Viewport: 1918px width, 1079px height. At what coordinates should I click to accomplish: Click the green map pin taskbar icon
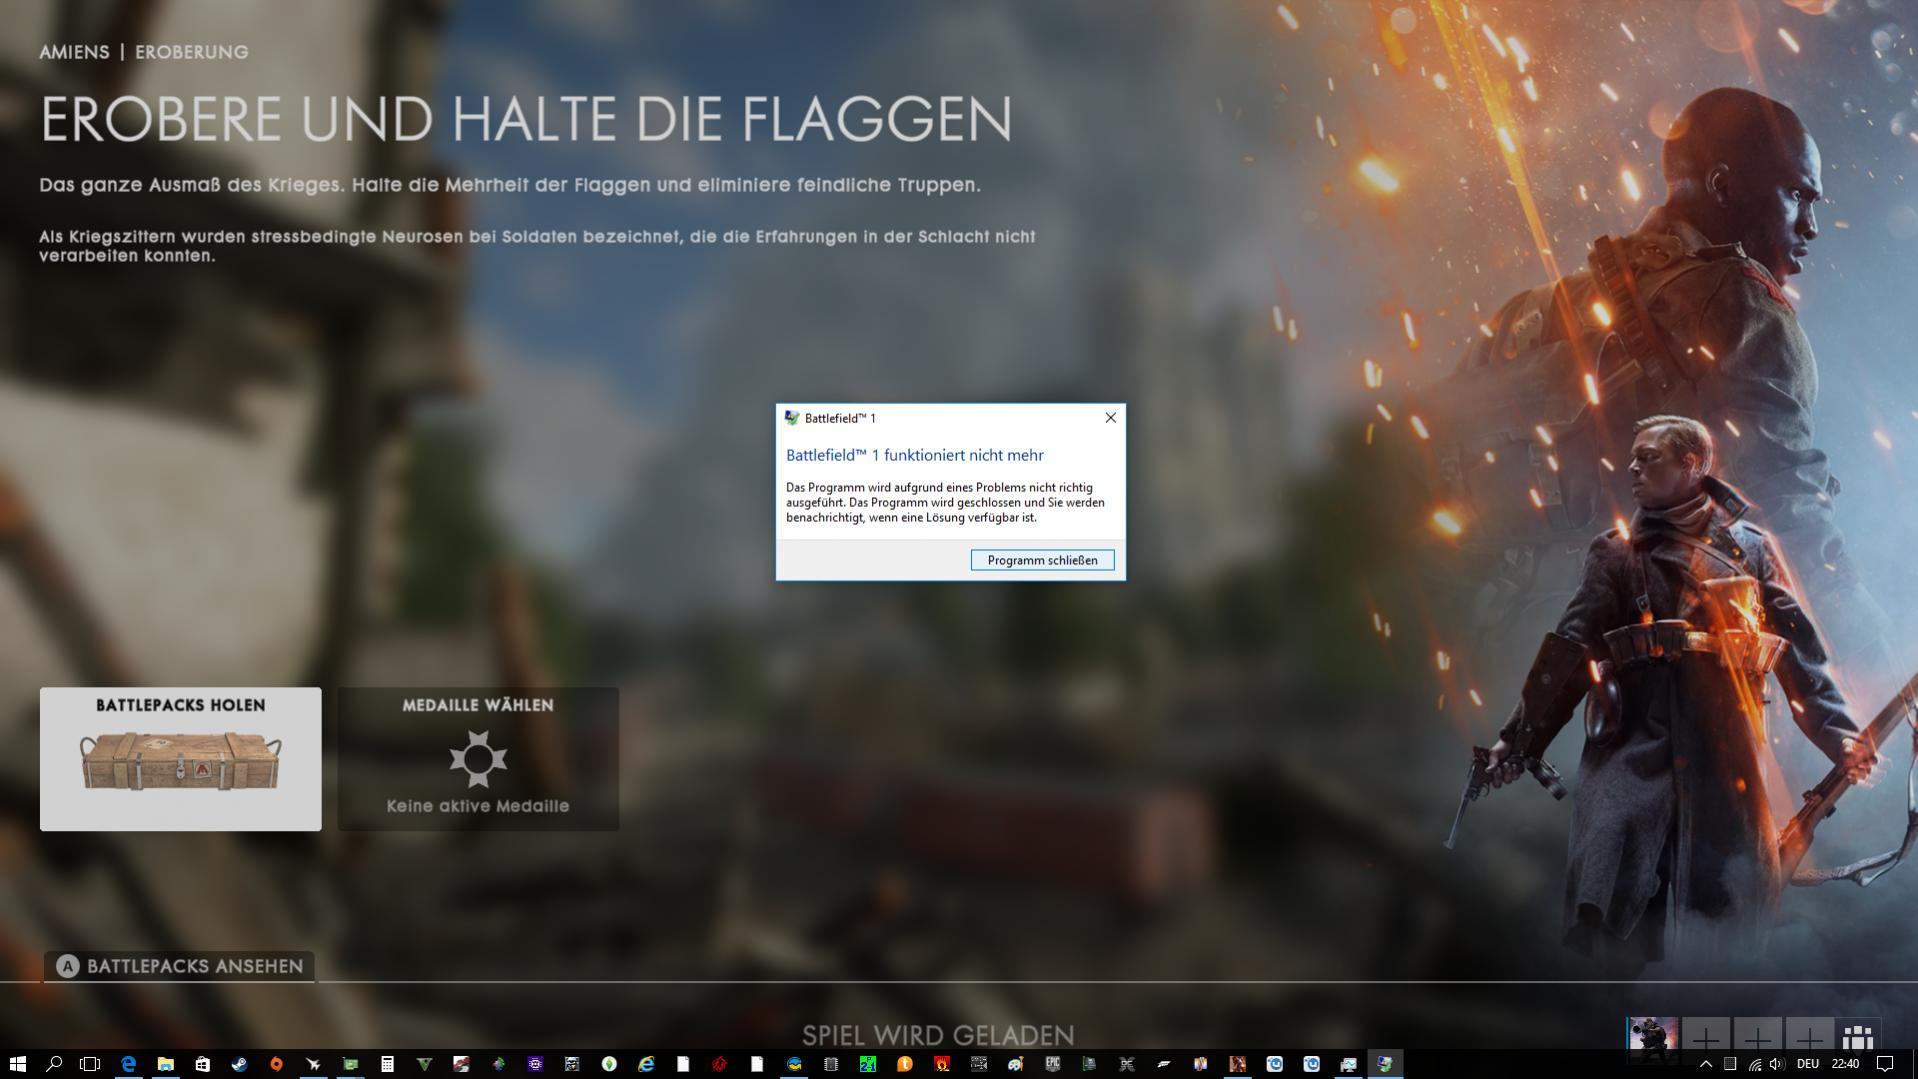click(609, 1064)
